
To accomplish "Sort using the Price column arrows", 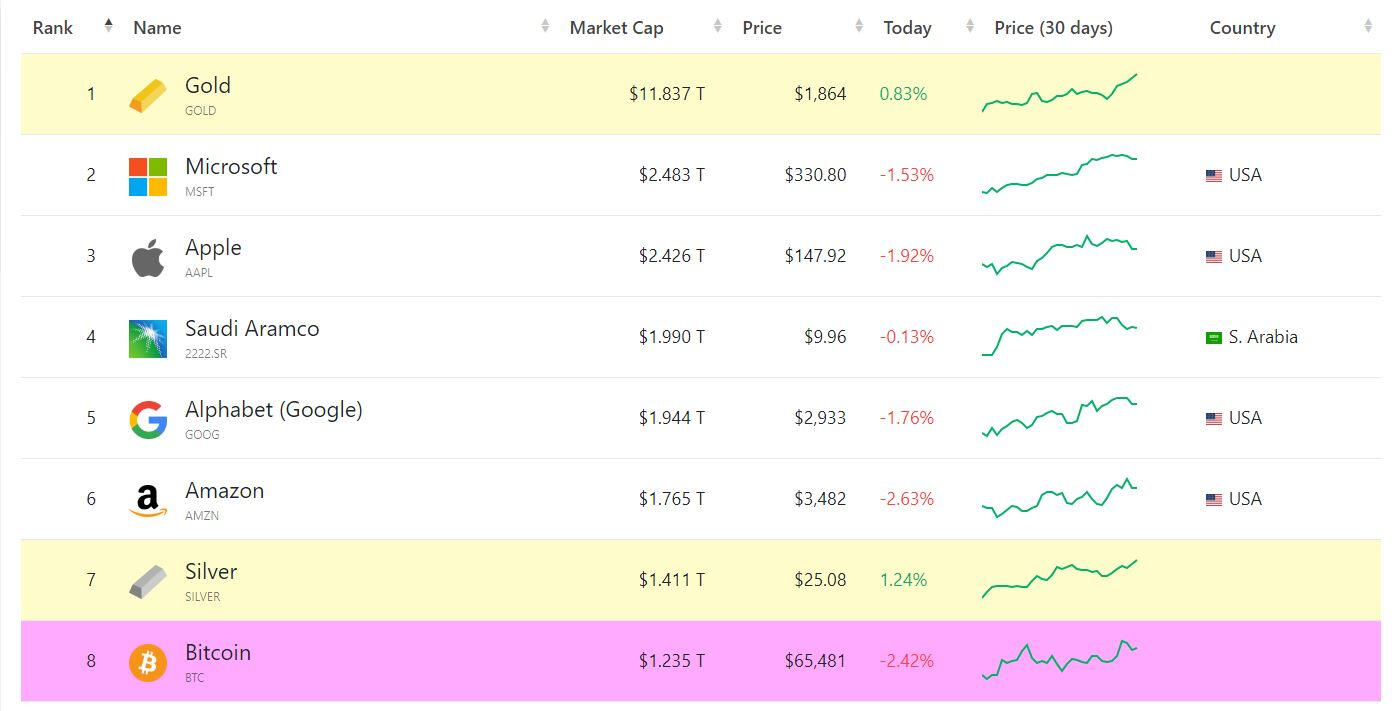I will [x=859, y=27].
